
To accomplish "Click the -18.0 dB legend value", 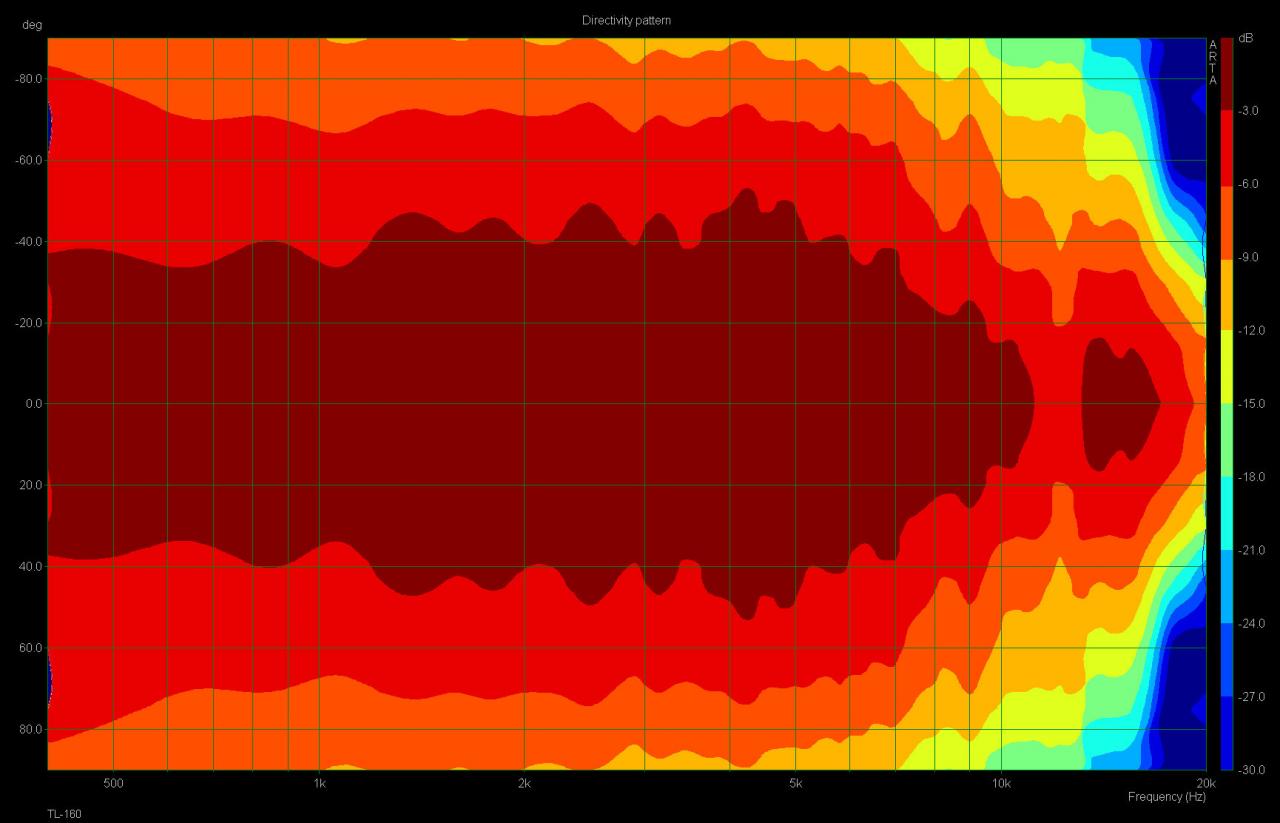I will [1254, 477].
